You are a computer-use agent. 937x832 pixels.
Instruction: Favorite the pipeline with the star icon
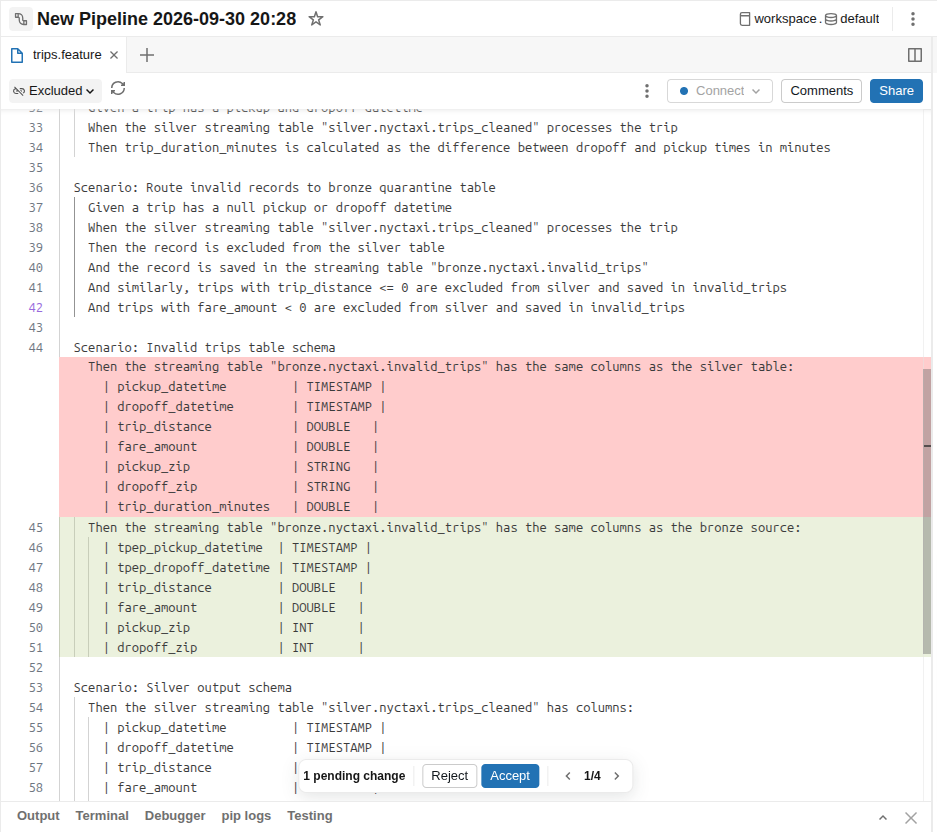pyautogui.click(x=316, y=19)
